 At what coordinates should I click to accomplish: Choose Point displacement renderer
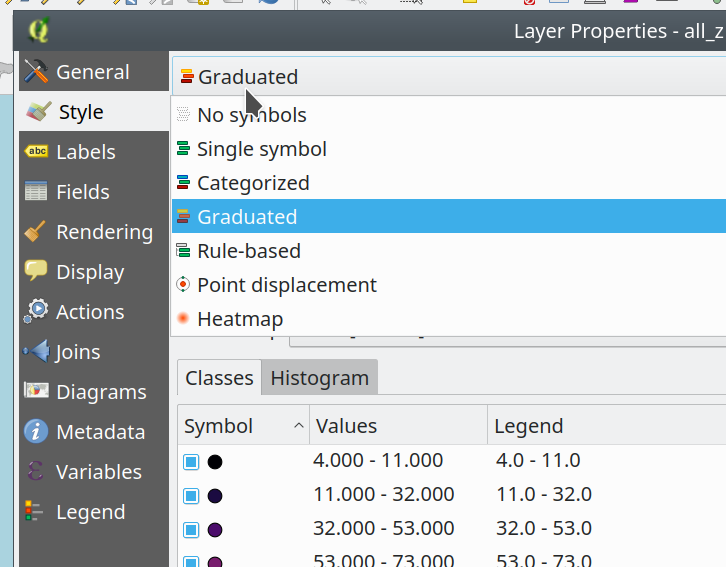pos(449,285)
